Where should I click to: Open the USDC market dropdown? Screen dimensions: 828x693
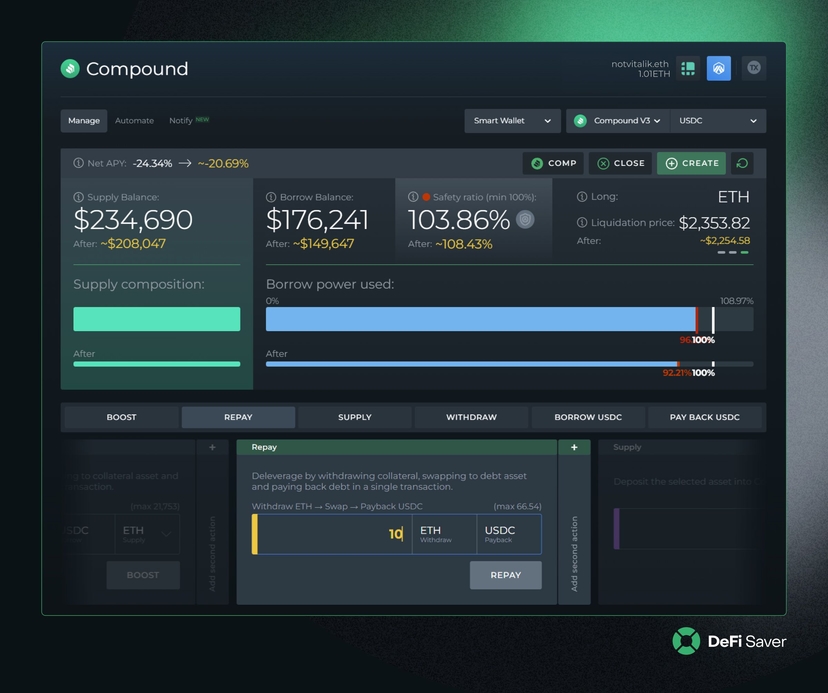[x=718, y=121]
